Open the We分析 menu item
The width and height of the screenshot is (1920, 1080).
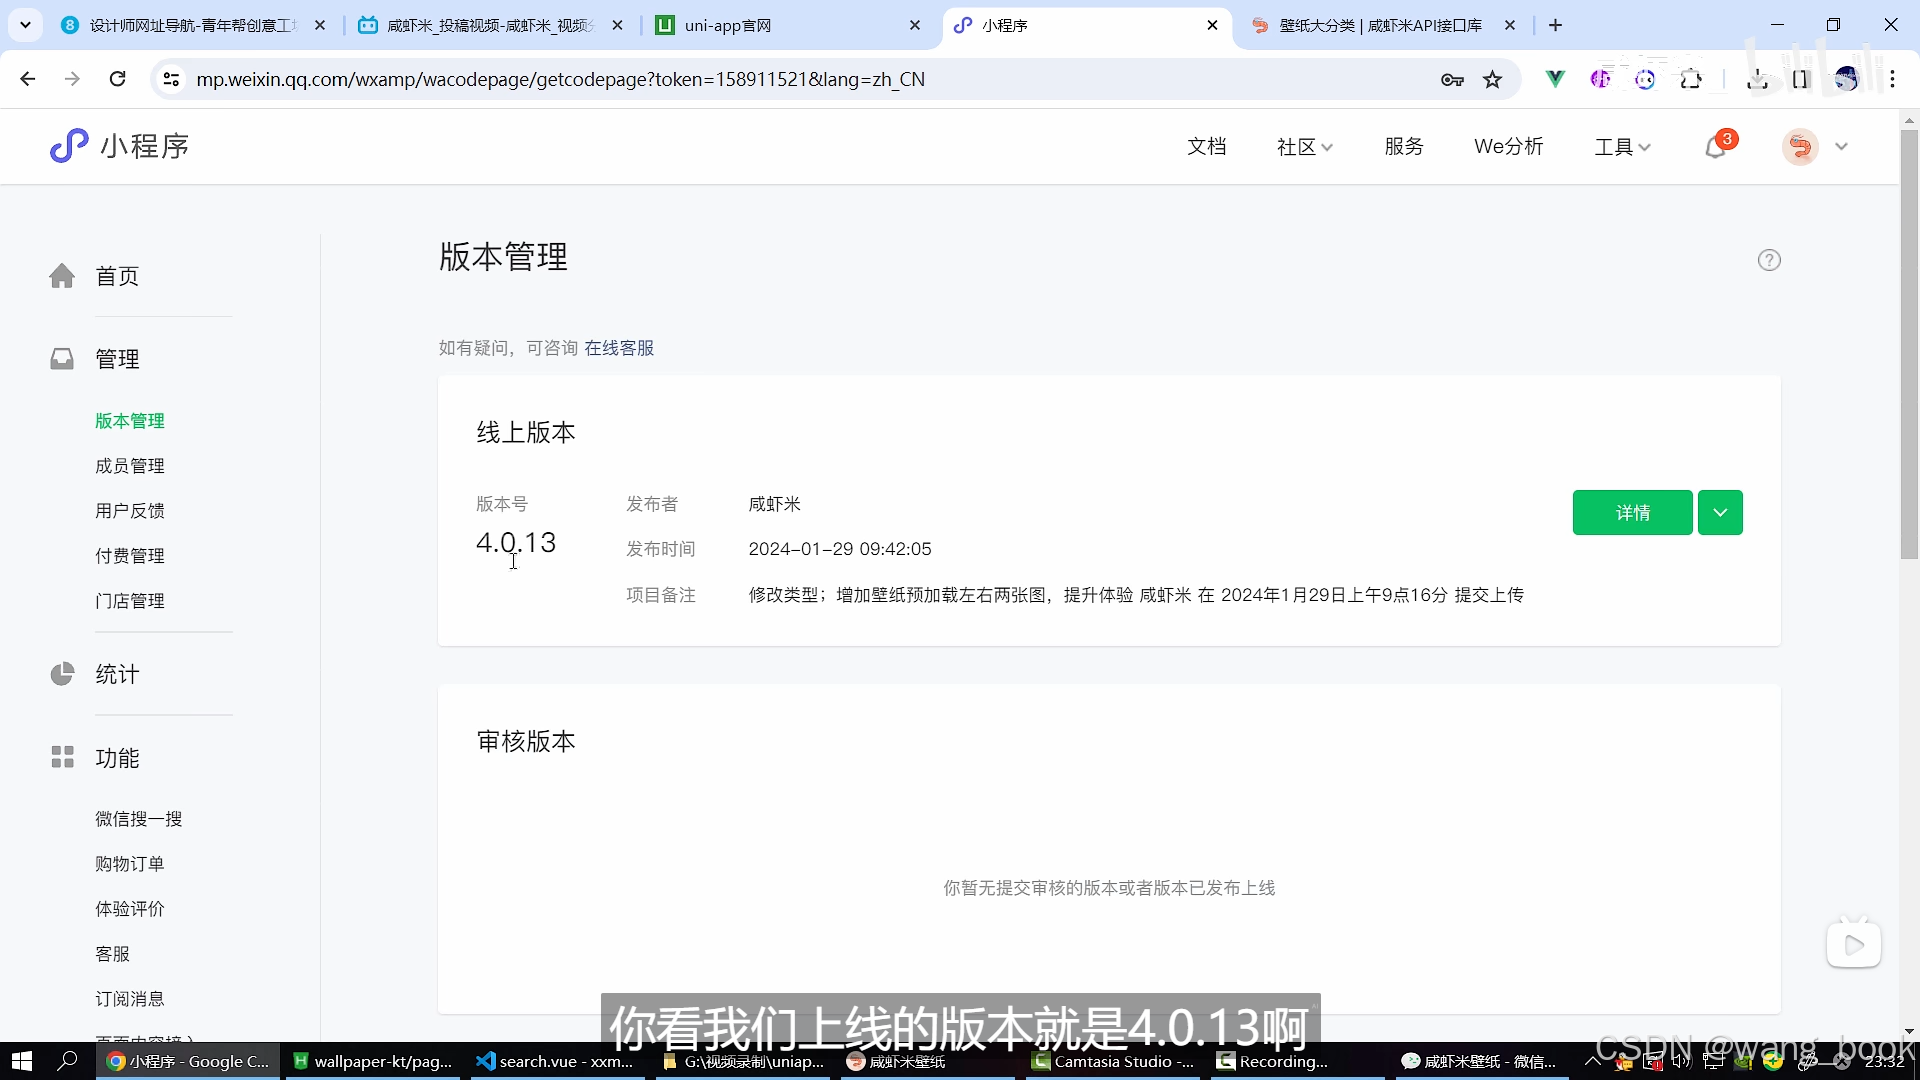(1508, 147)
